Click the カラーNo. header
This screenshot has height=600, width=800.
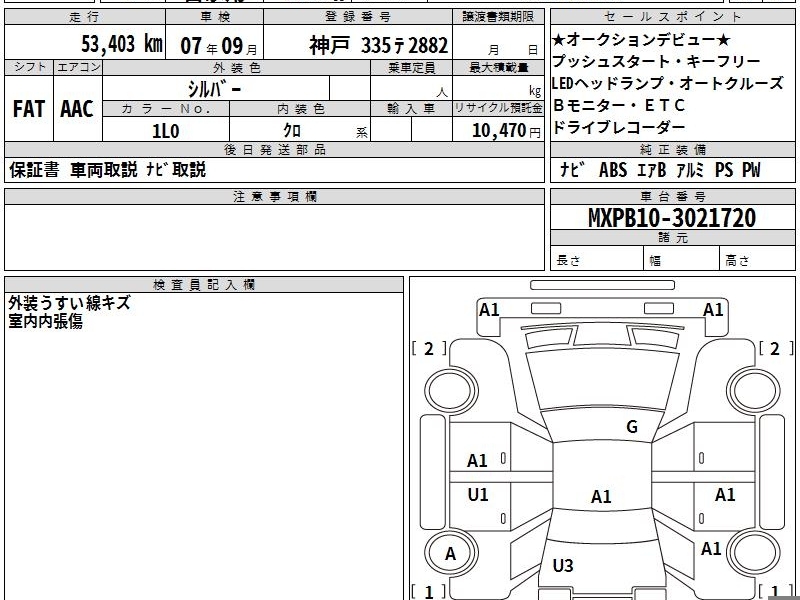(166, 109)
